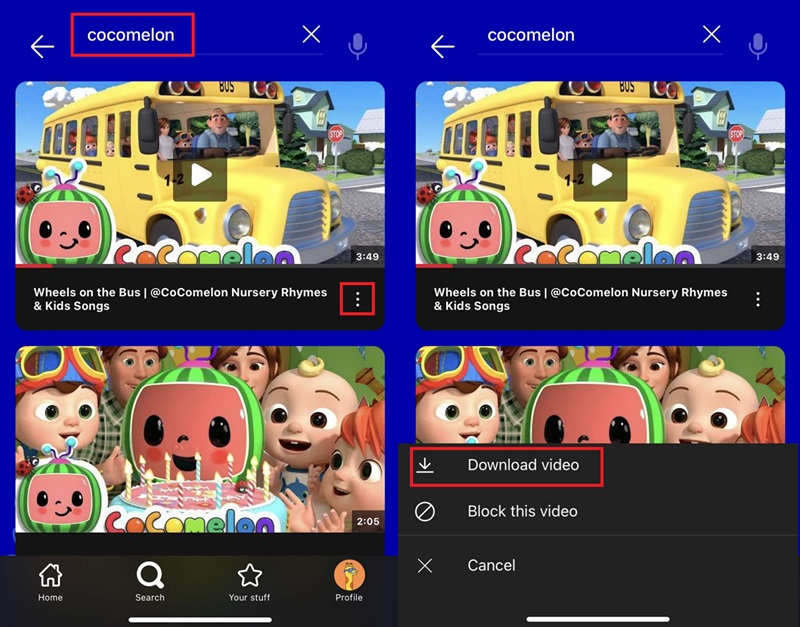
Task: Open the Profile tab
Action: 349,581
